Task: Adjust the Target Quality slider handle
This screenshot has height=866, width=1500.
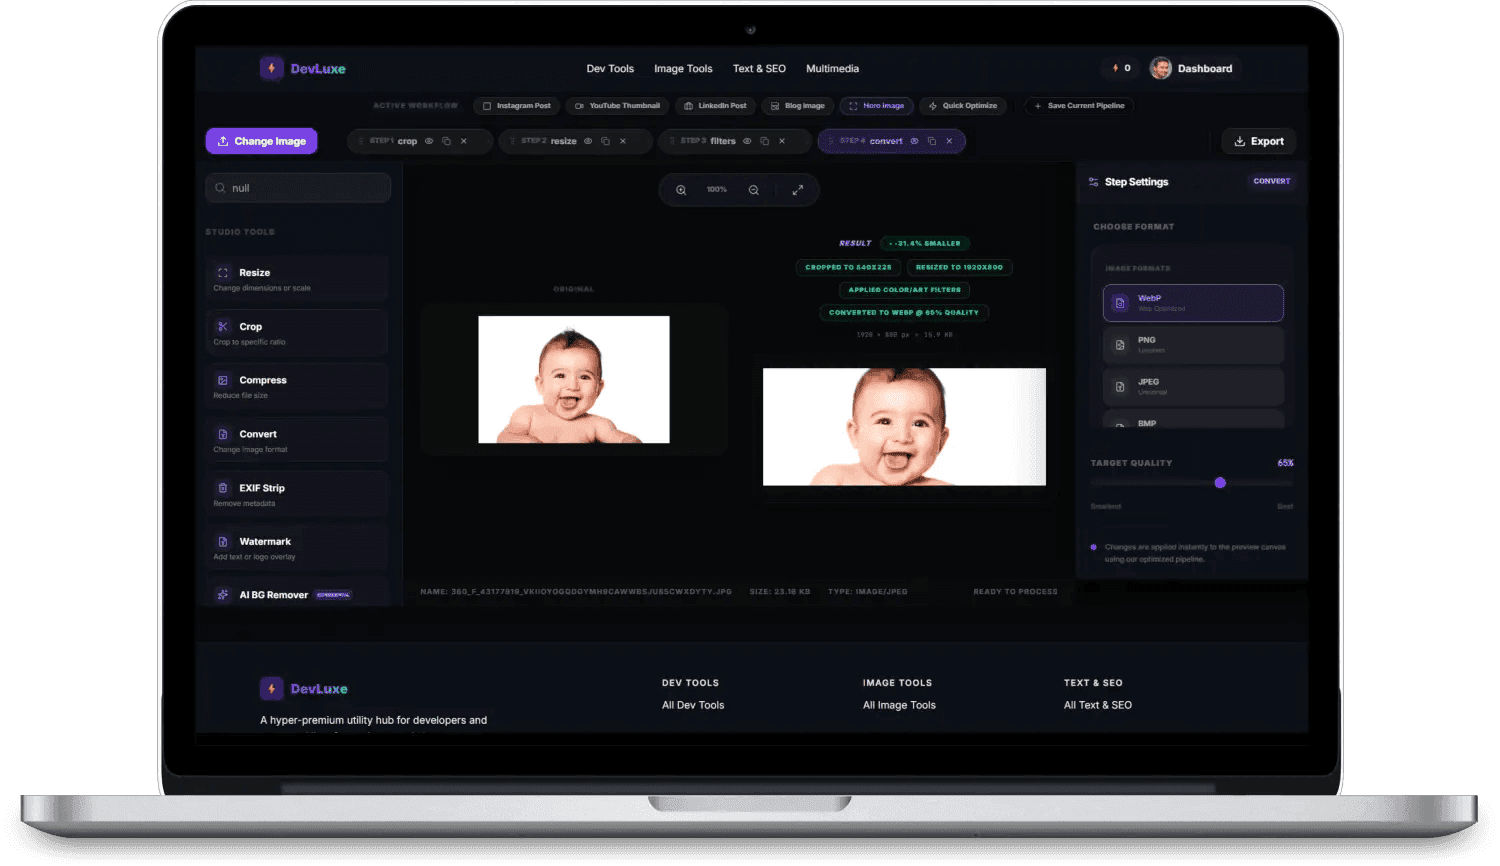Action: coord(1220,483)
